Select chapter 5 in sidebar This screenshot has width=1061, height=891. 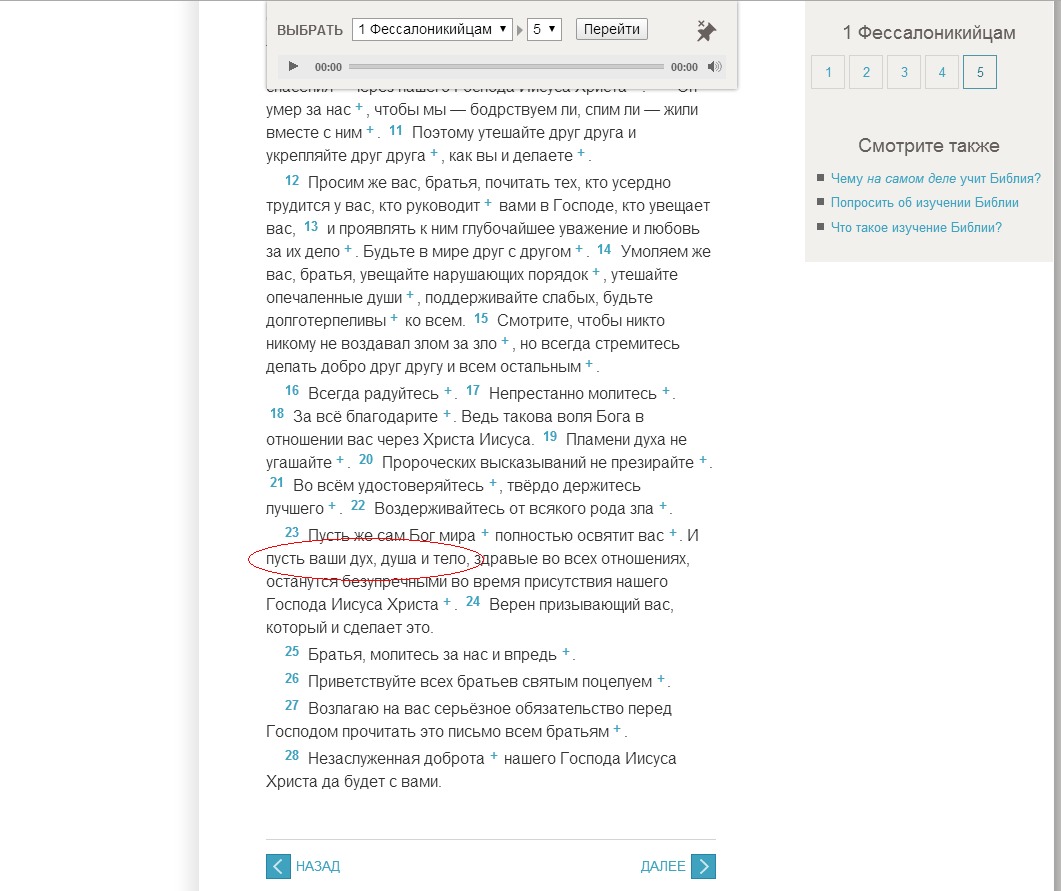click(x=980, y=72)
